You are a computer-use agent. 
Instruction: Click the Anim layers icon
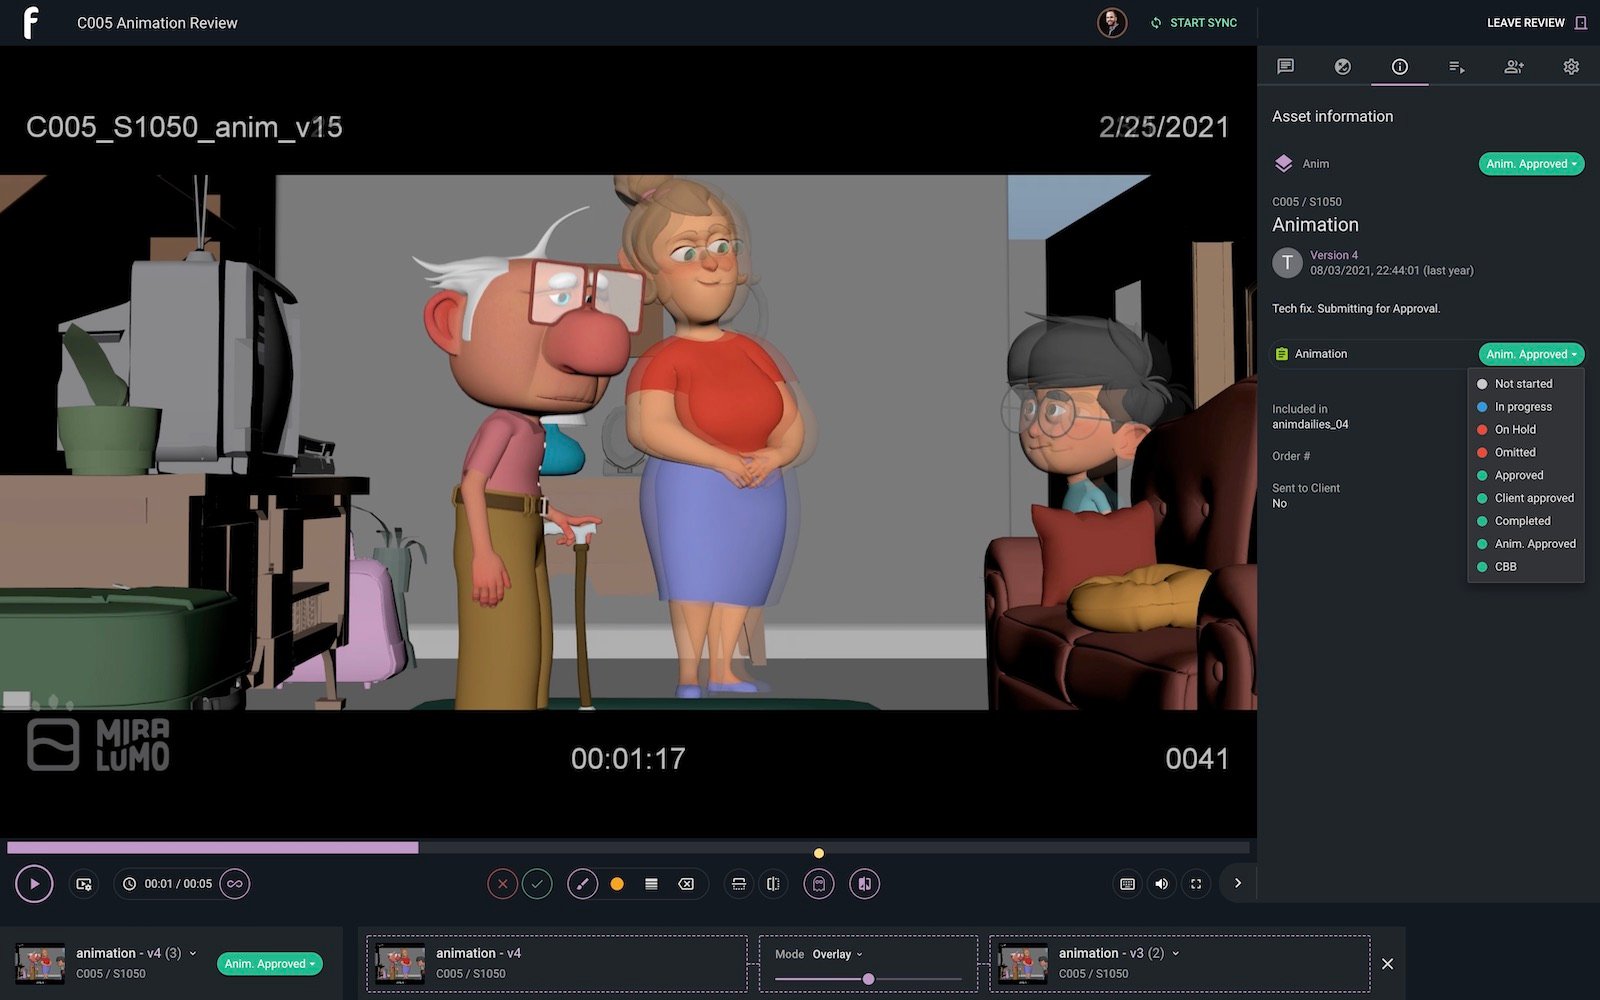coord(1284,164)
